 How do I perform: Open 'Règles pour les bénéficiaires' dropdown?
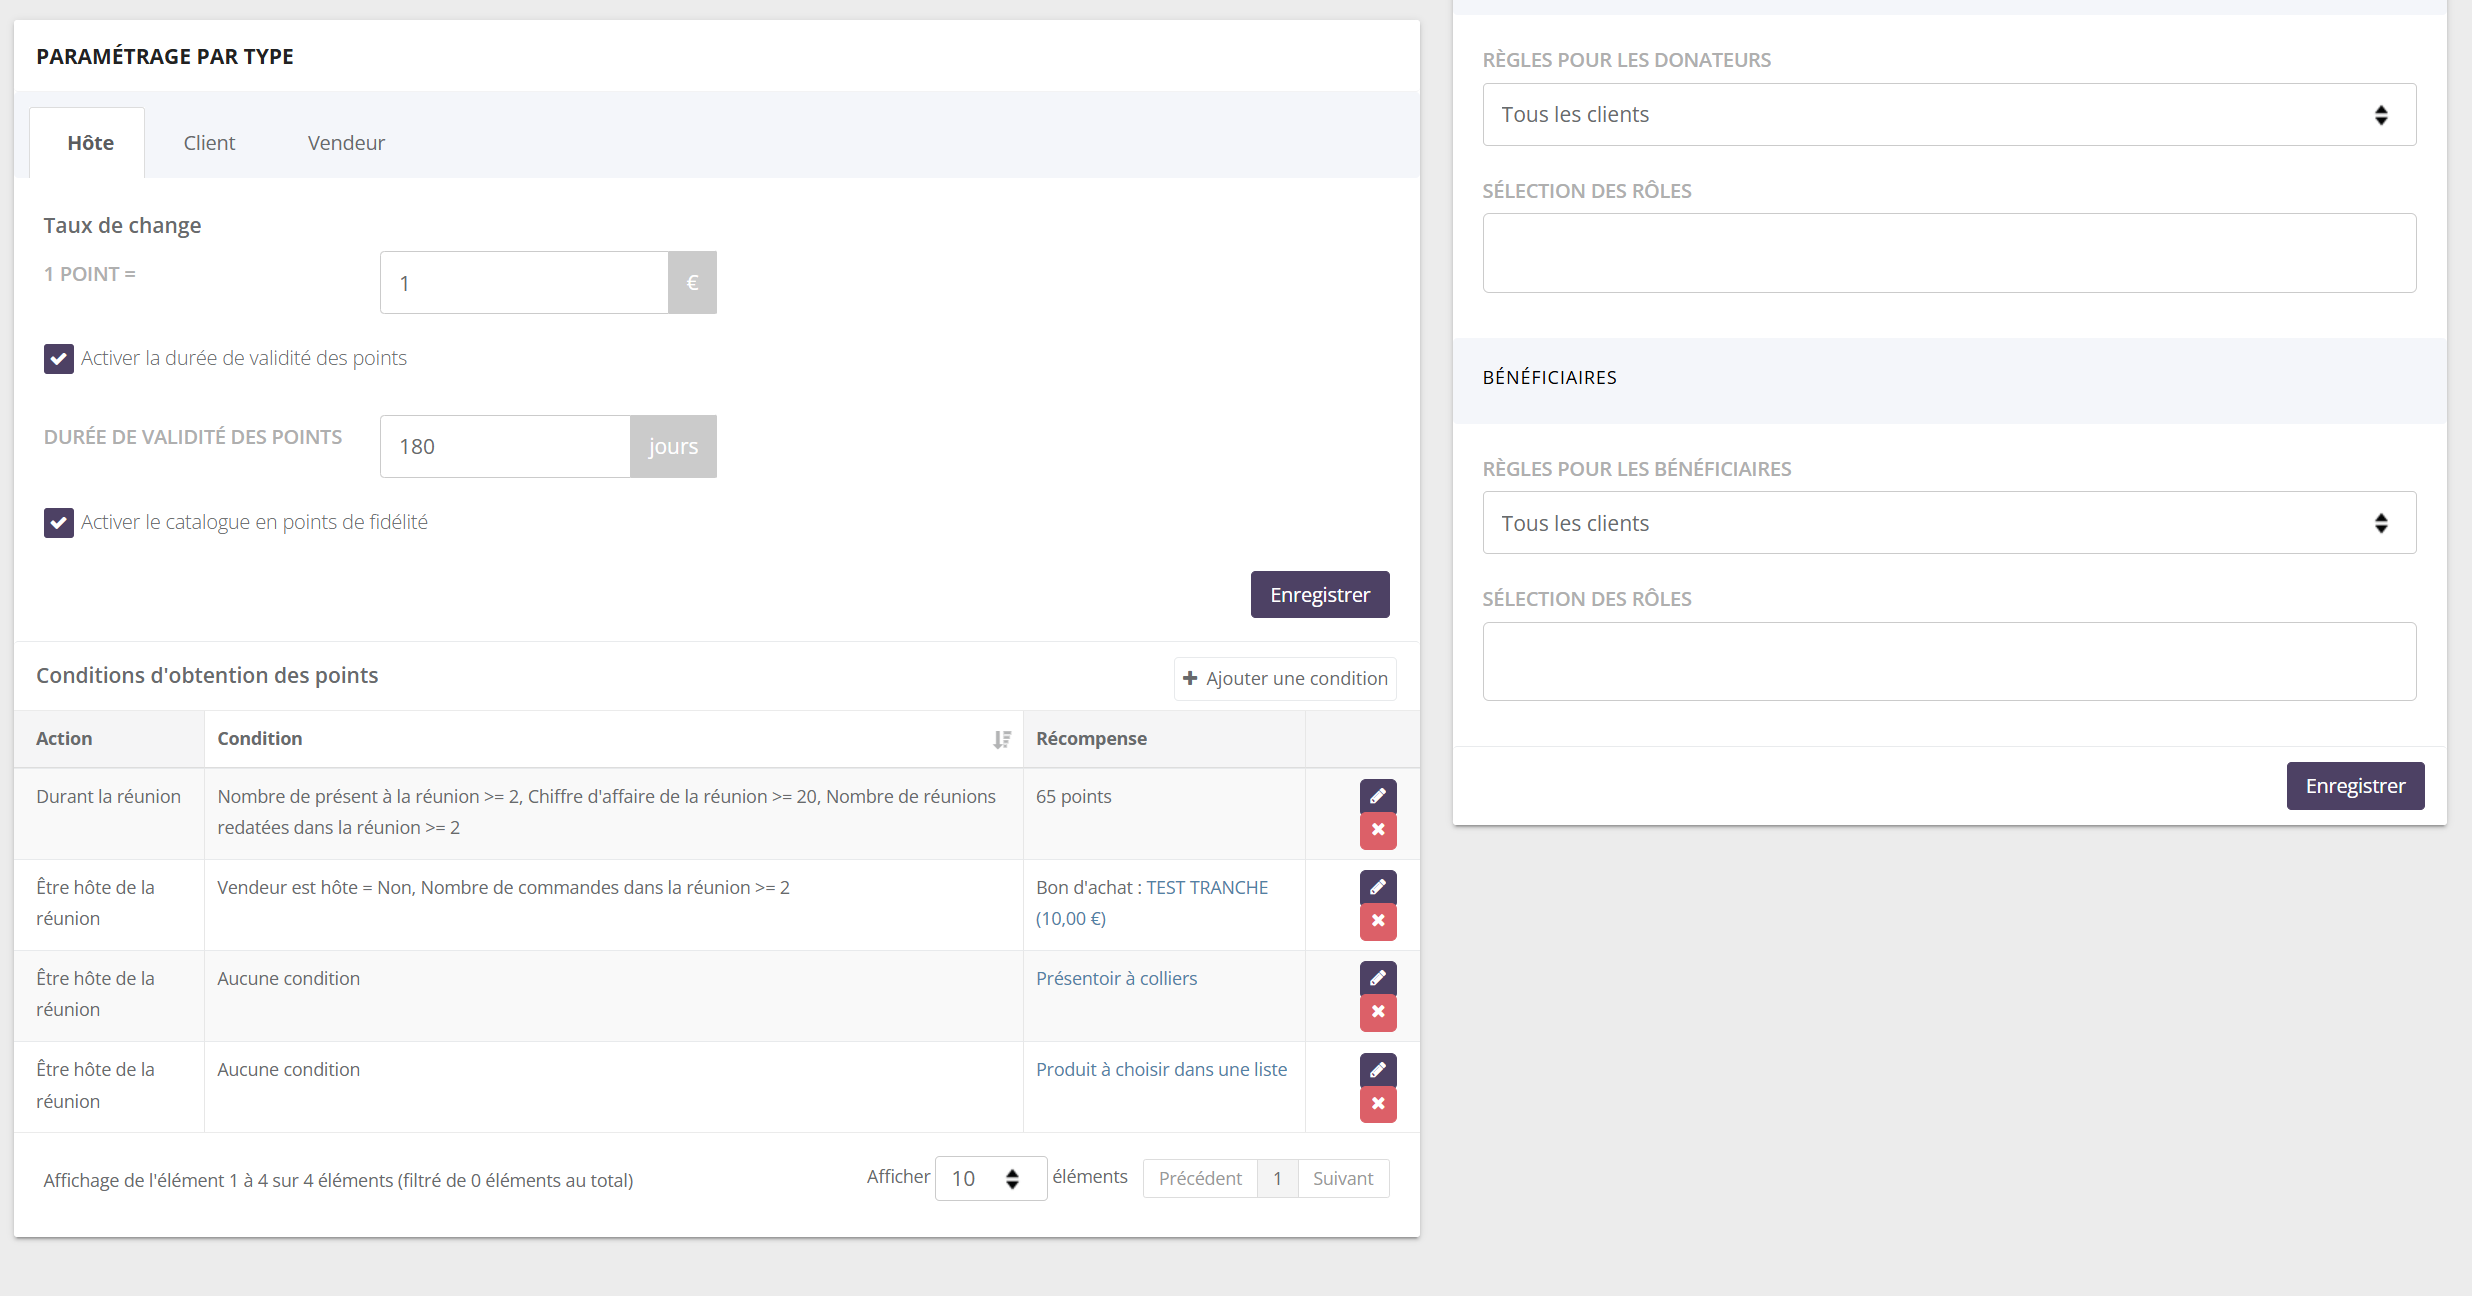[x=1949, y=523]
